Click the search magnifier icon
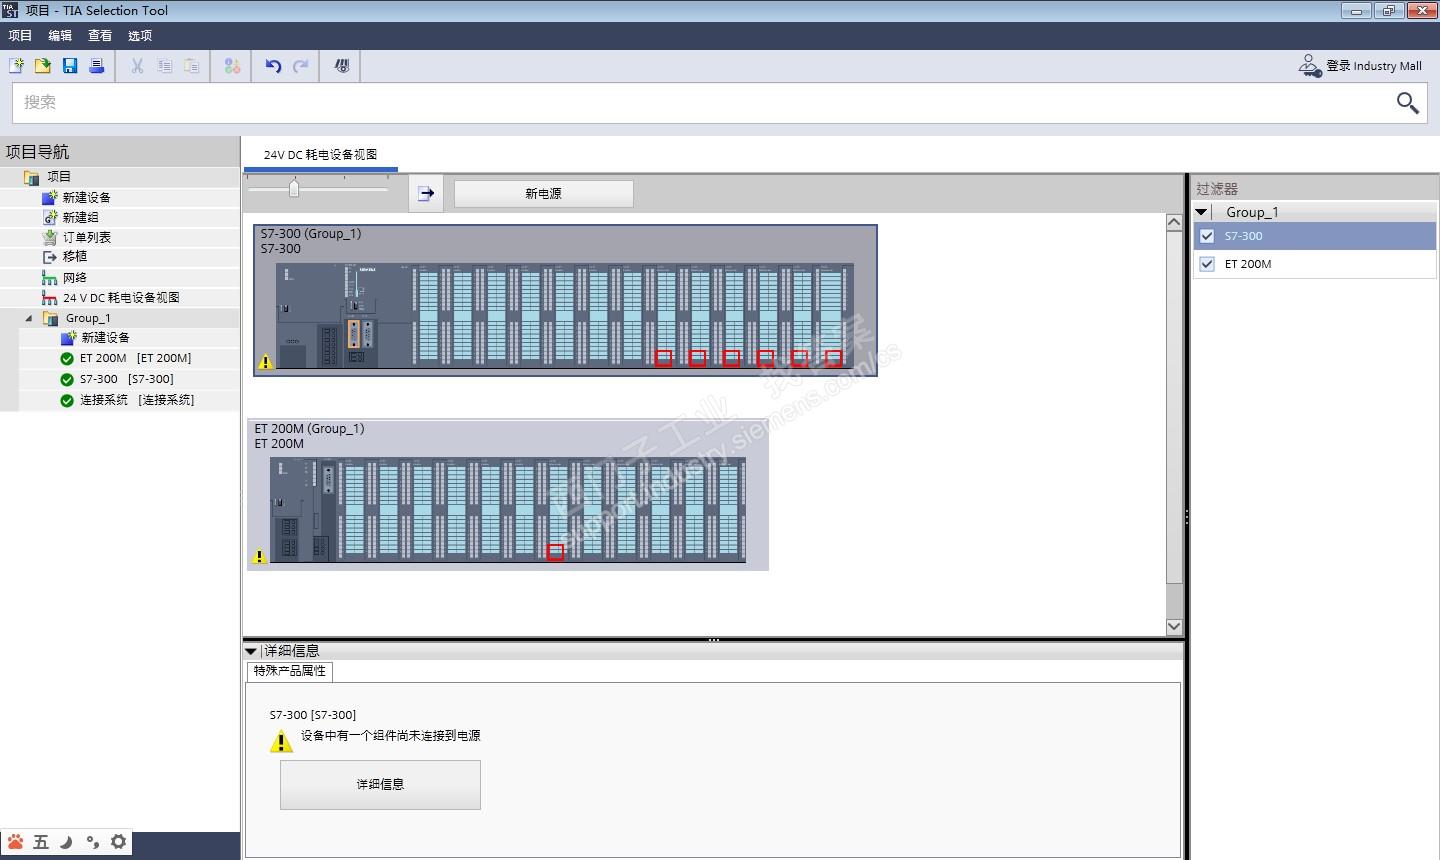The height and width of the screenshot is (860, 1440). point(1407,102)
